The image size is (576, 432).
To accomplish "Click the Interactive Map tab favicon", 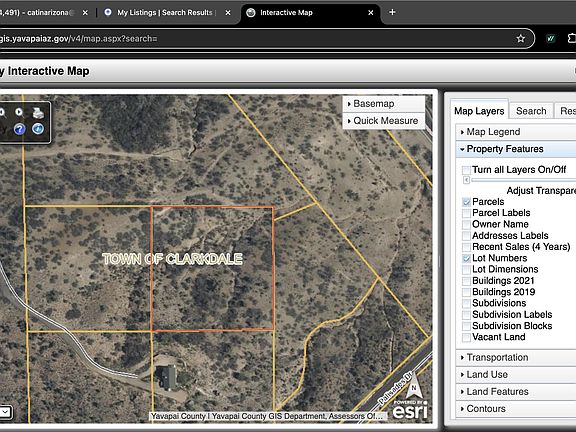I will pyautogui.click(x=251, y=12).
